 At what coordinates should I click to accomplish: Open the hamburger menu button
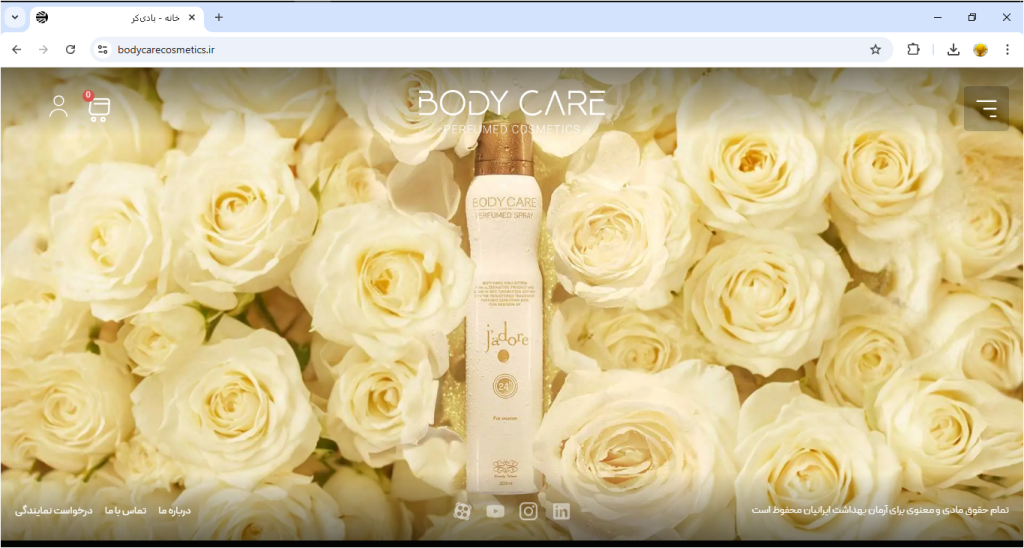(x=986, y=108)
